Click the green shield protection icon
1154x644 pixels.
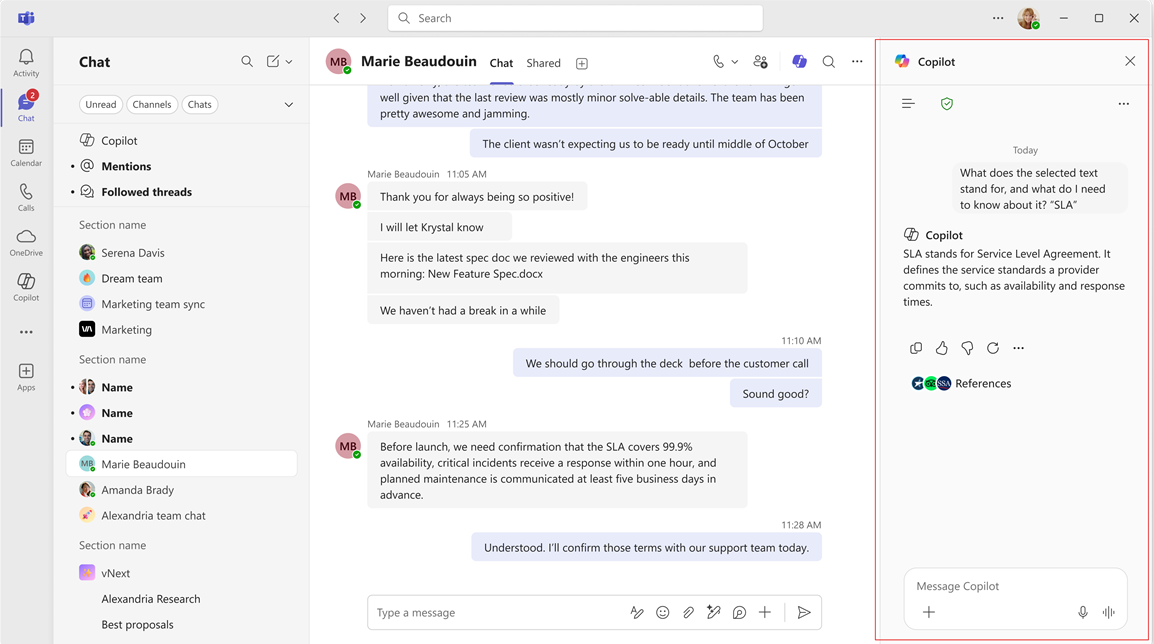(x=947, y=104)
